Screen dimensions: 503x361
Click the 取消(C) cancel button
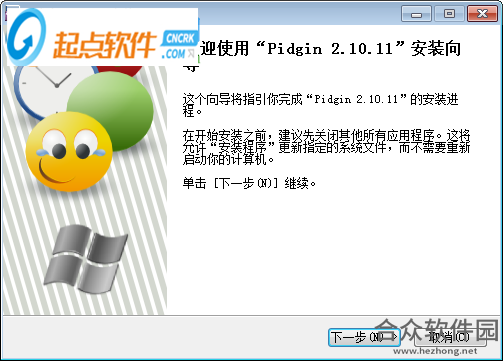coord(449,337)
